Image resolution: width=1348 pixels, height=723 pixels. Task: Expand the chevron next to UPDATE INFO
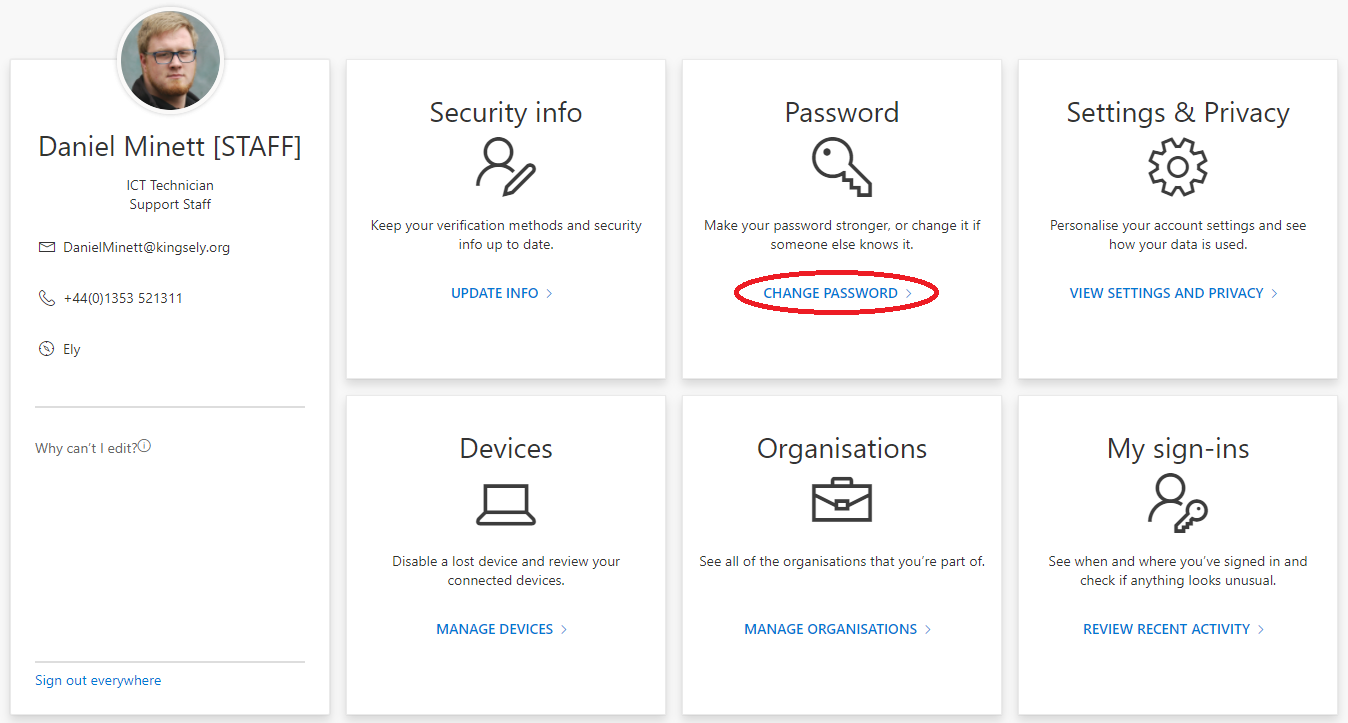(548, 293)
